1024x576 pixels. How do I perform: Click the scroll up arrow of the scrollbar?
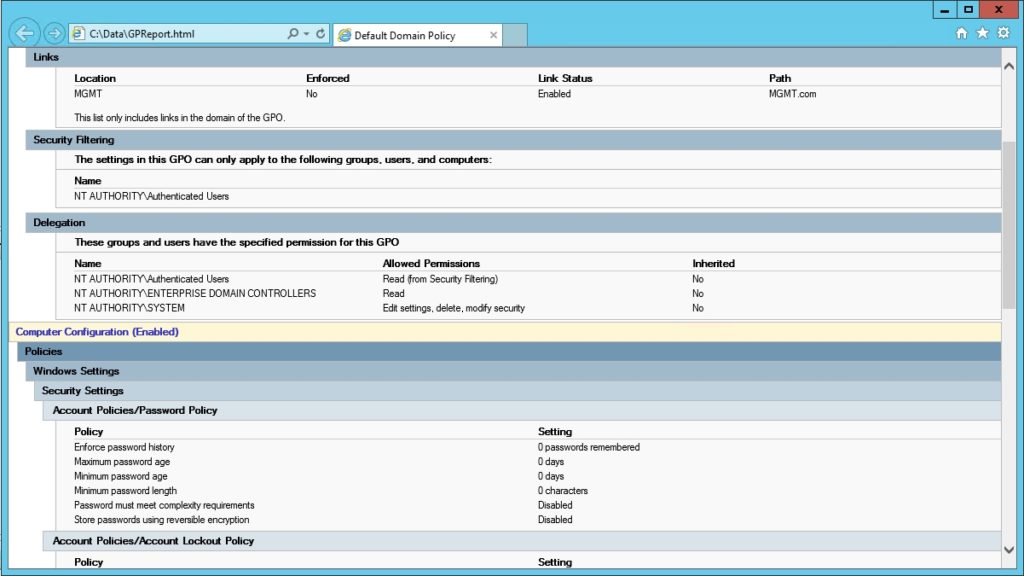[x=1009, y=66]
